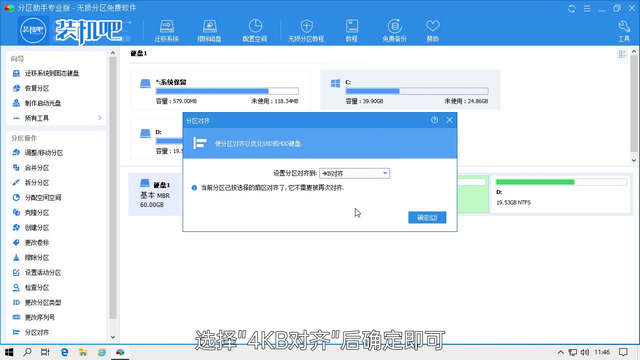Select the C: partition card
Screen dimensions: 640x360
pyautogui.click(x=410, y=90)
